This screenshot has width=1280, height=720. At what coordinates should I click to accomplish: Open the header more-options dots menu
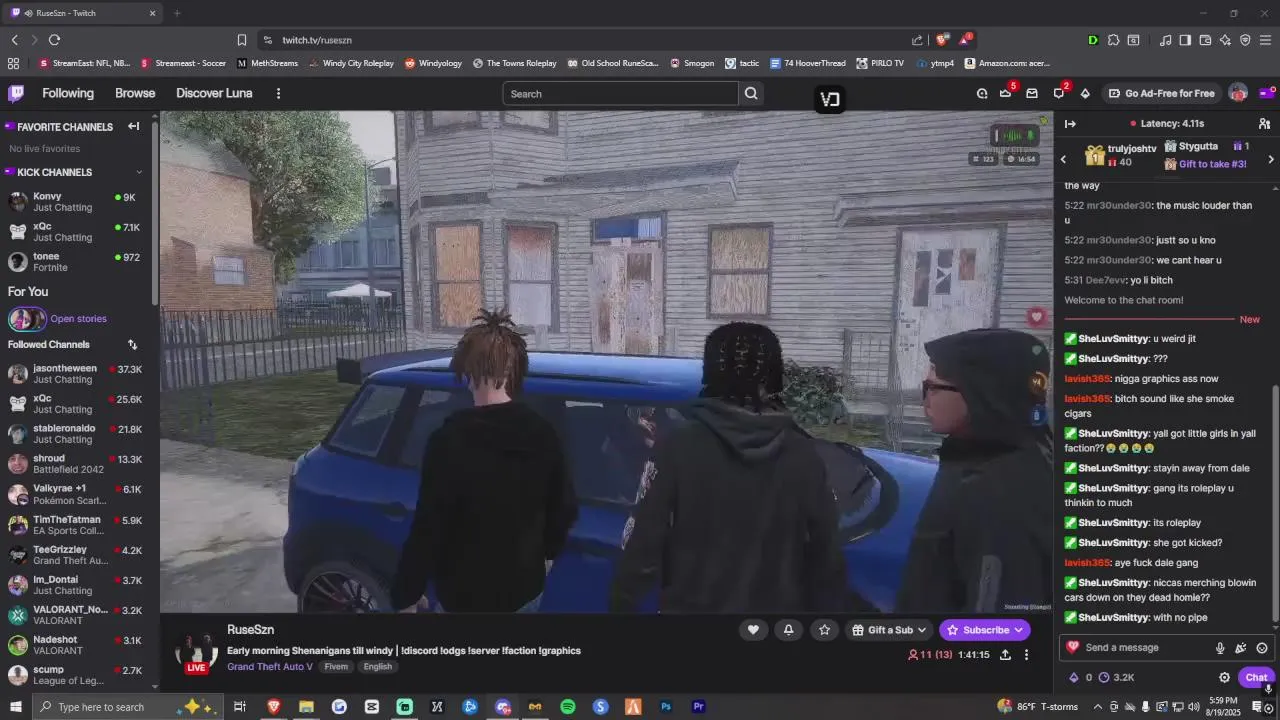click(278, 93)
